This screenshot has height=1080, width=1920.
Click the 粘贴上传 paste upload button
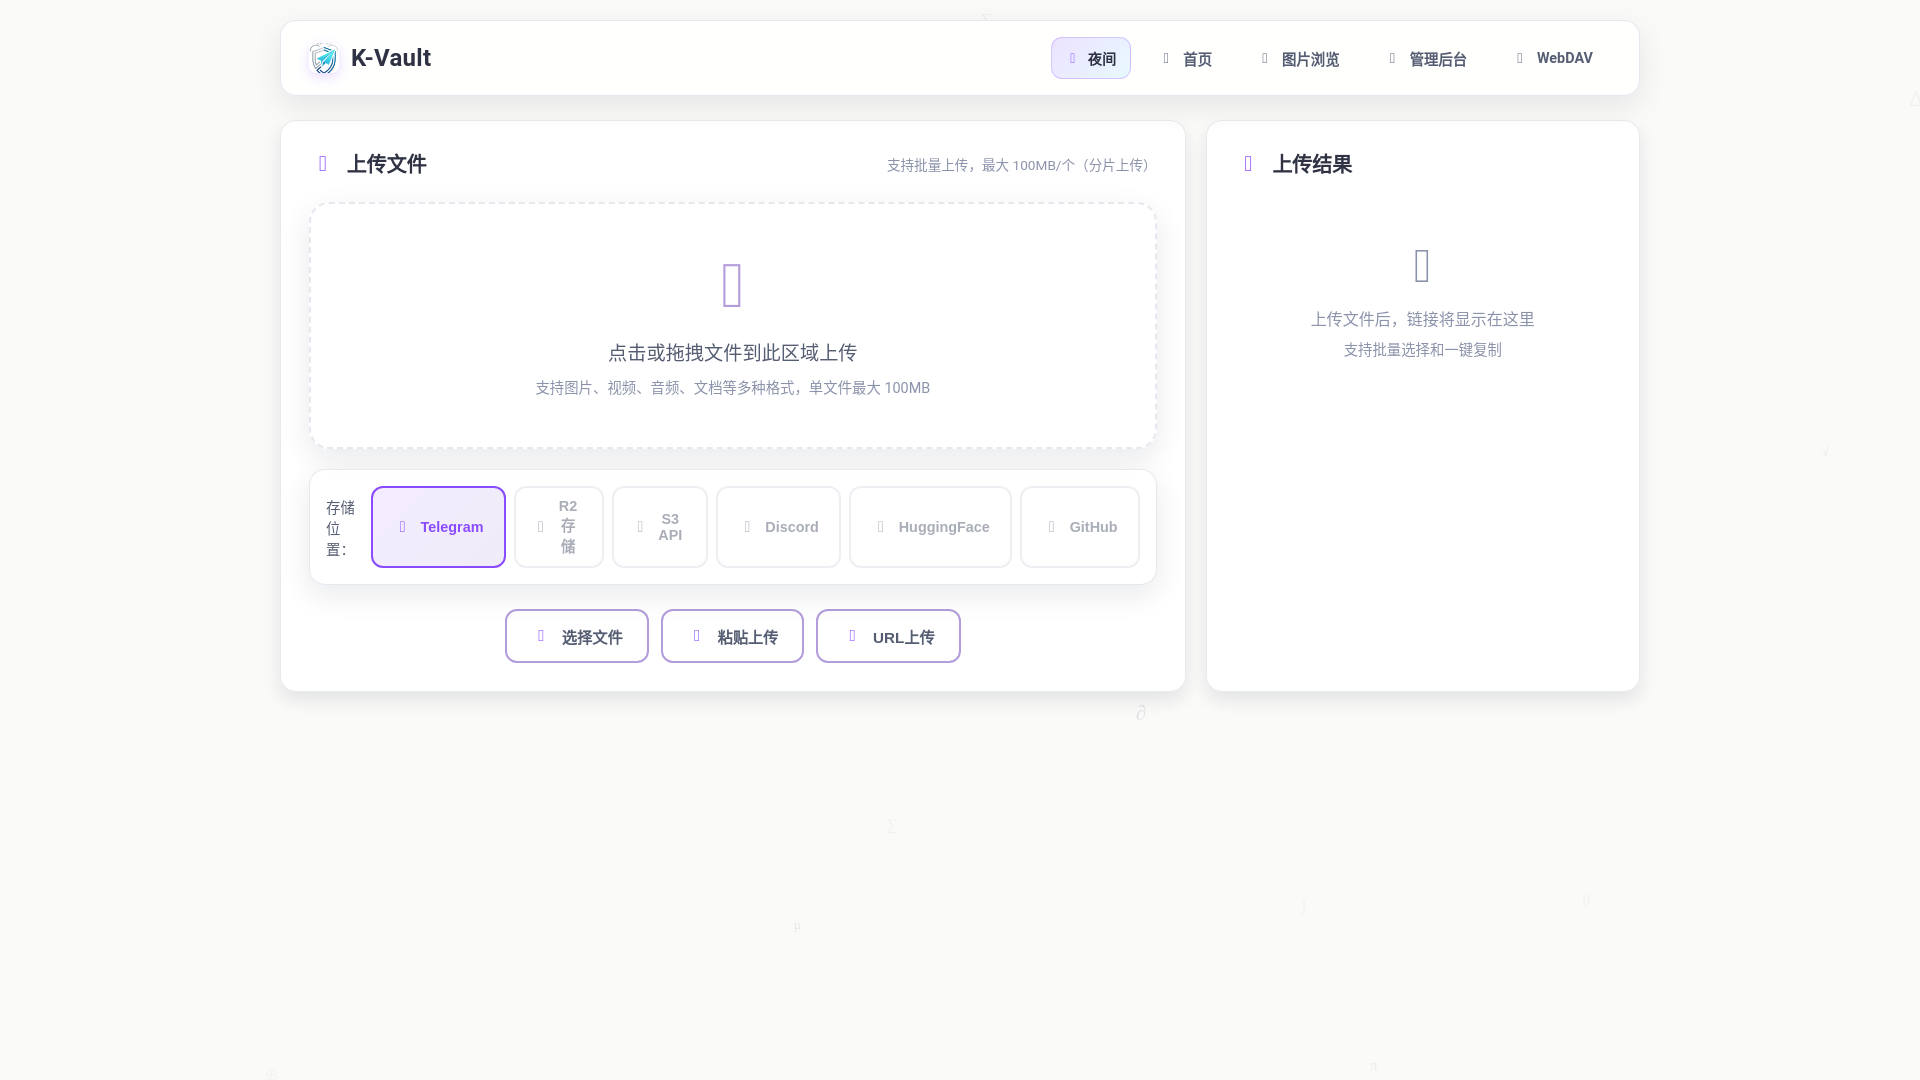click(x=732, y=636)
